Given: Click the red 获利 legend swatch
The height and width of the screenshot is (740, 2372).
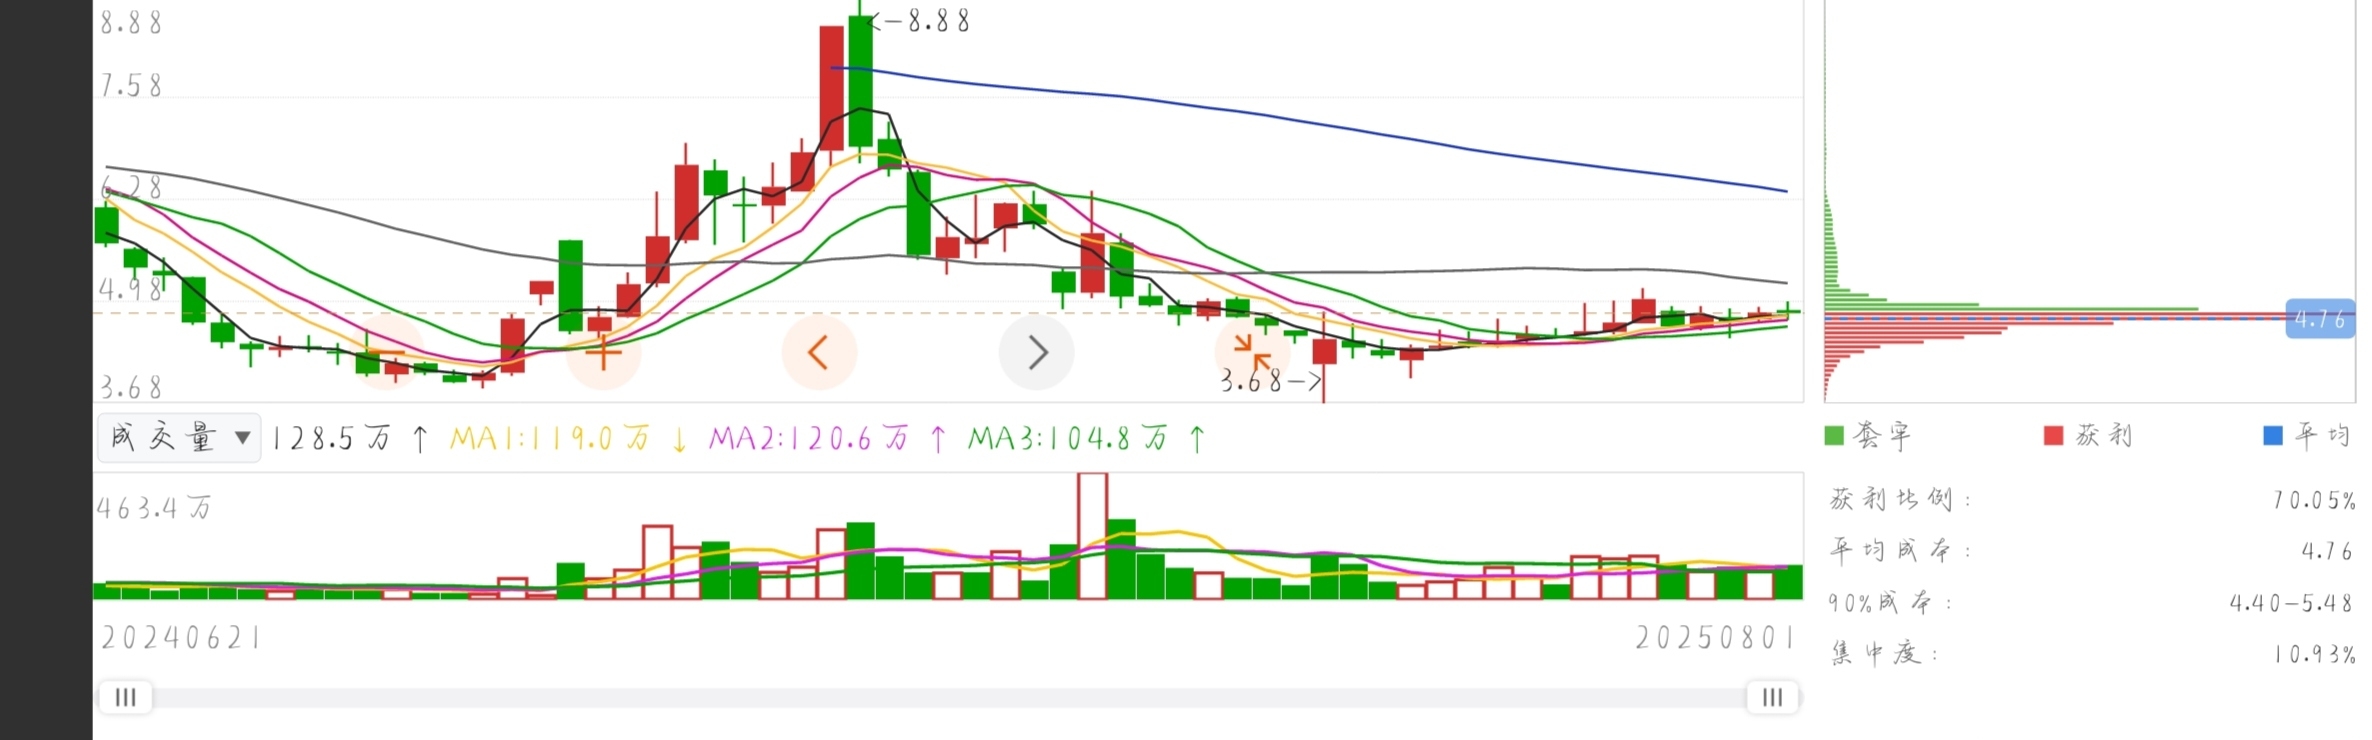Looking at the screenshot, I should 2053,436.
